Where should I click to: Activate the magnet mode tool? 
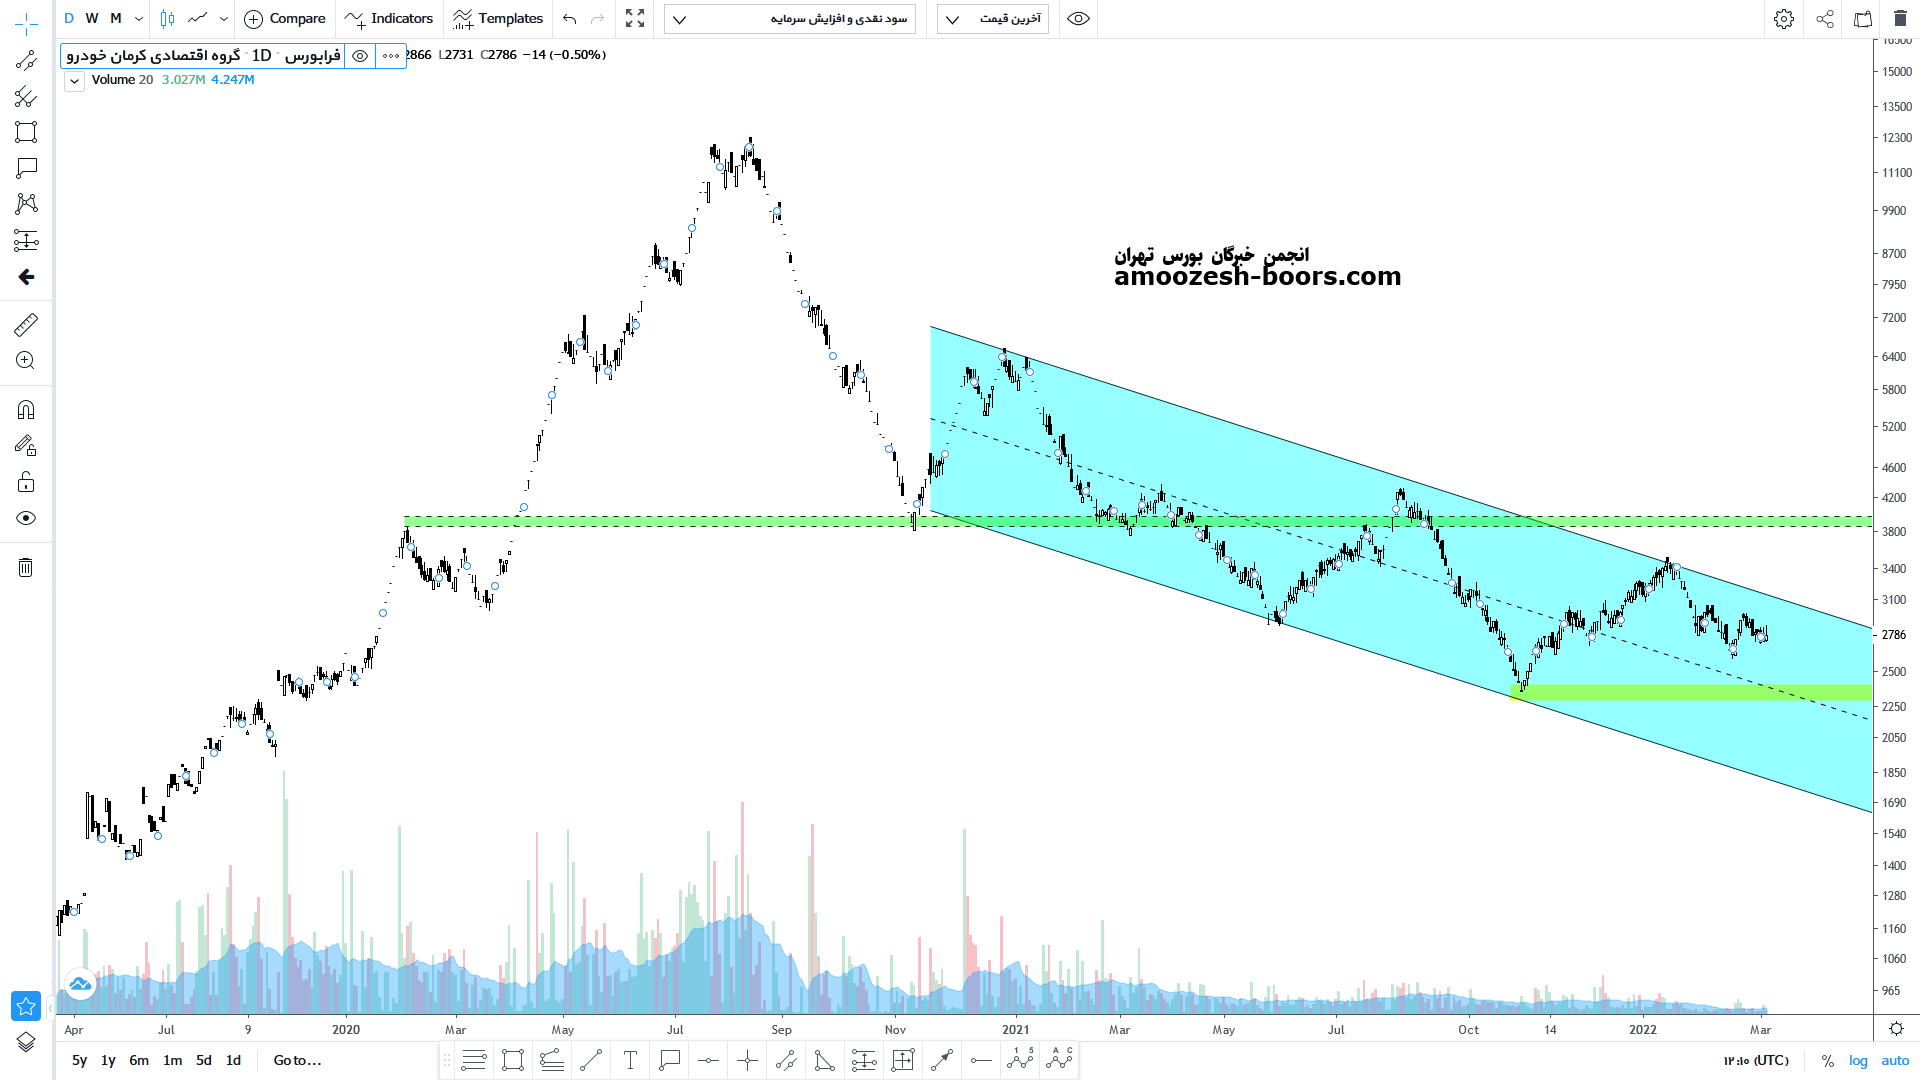26,410
